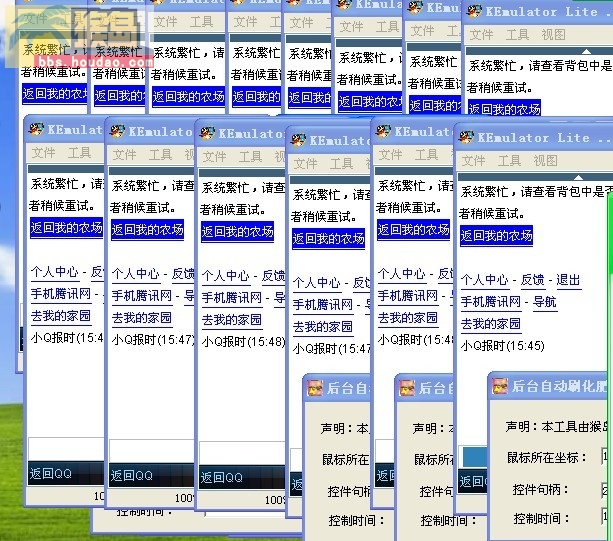Click white triangle in upper KEmulator Lite window
613x541 pixels.
click(586, 51)
